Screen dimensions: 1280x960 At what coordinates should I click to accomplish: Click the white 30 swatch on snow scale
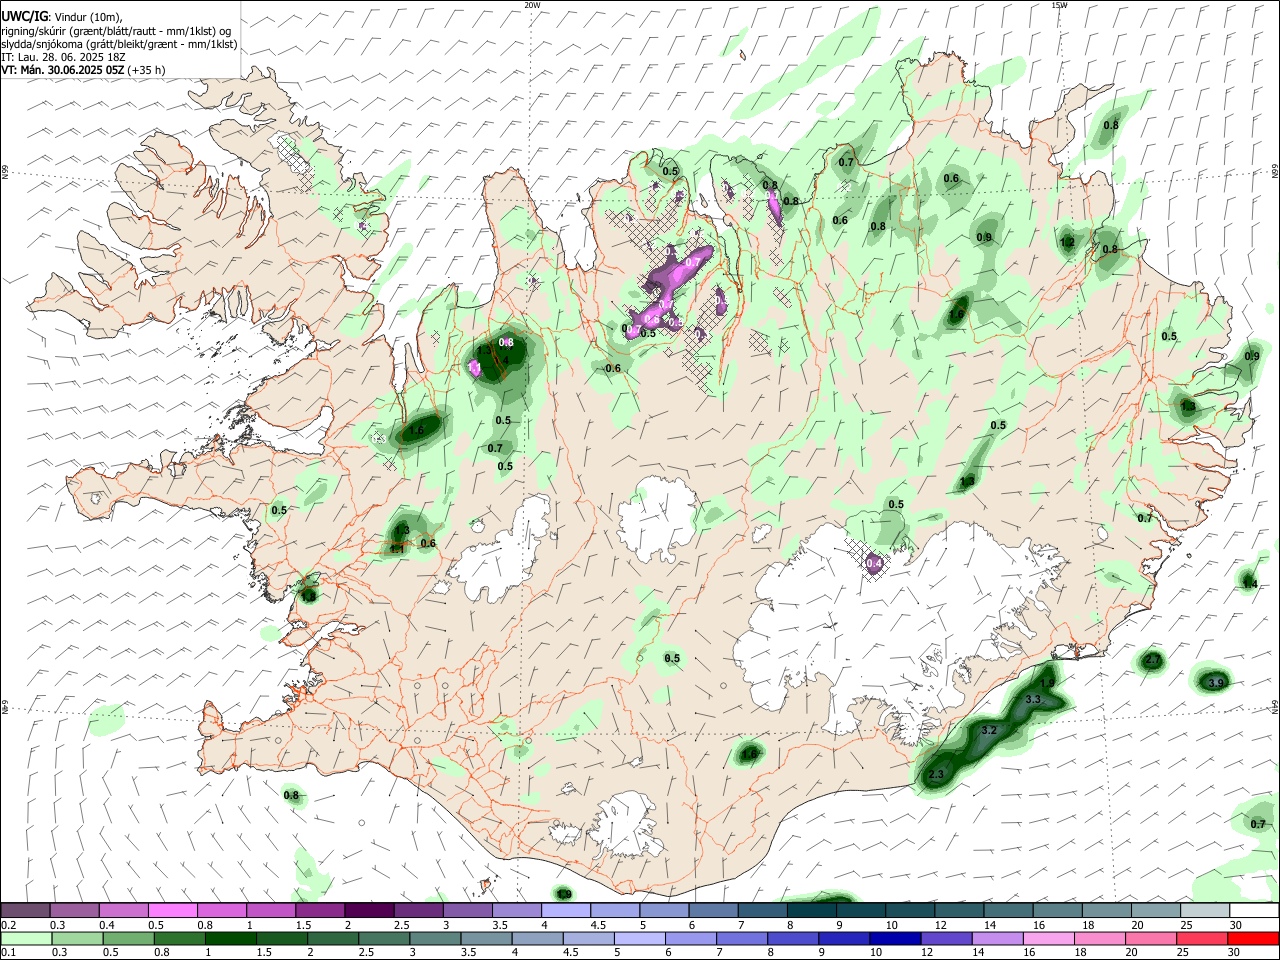click(1254, 910)
